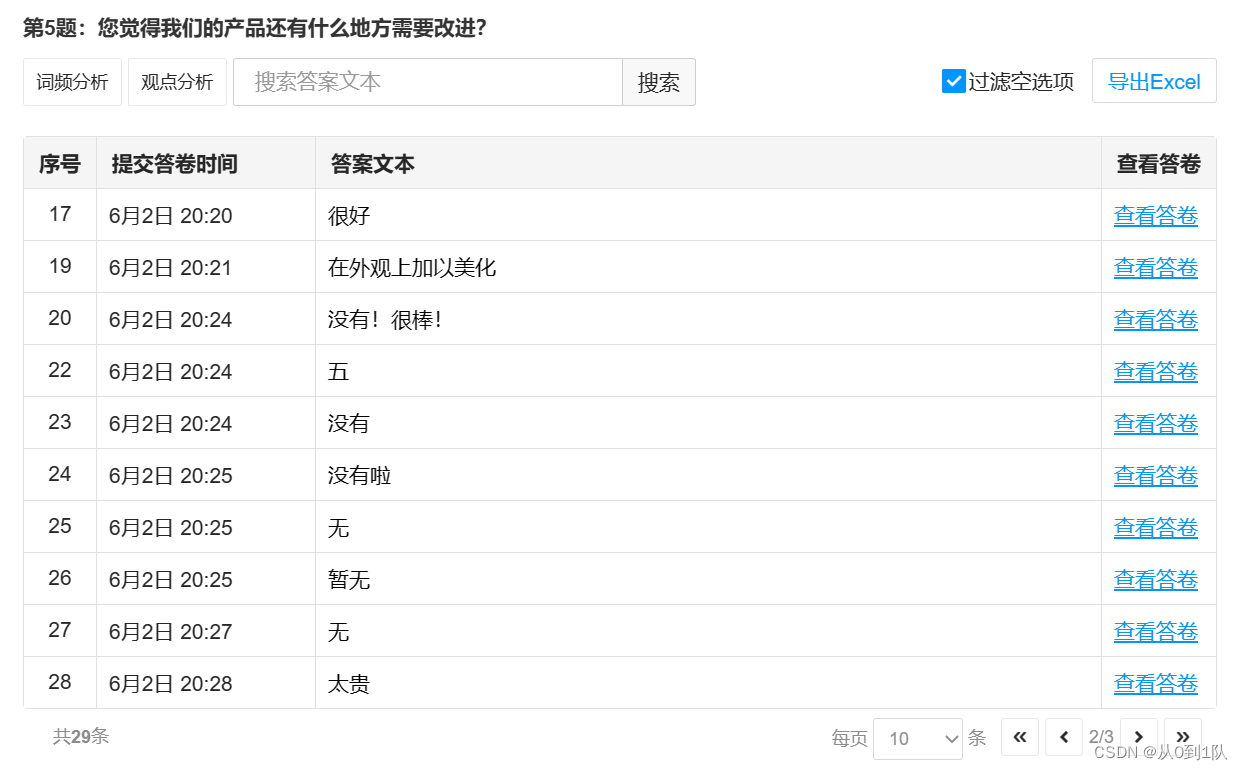
Task: Click inside the answer text search field
Action: 428,81
